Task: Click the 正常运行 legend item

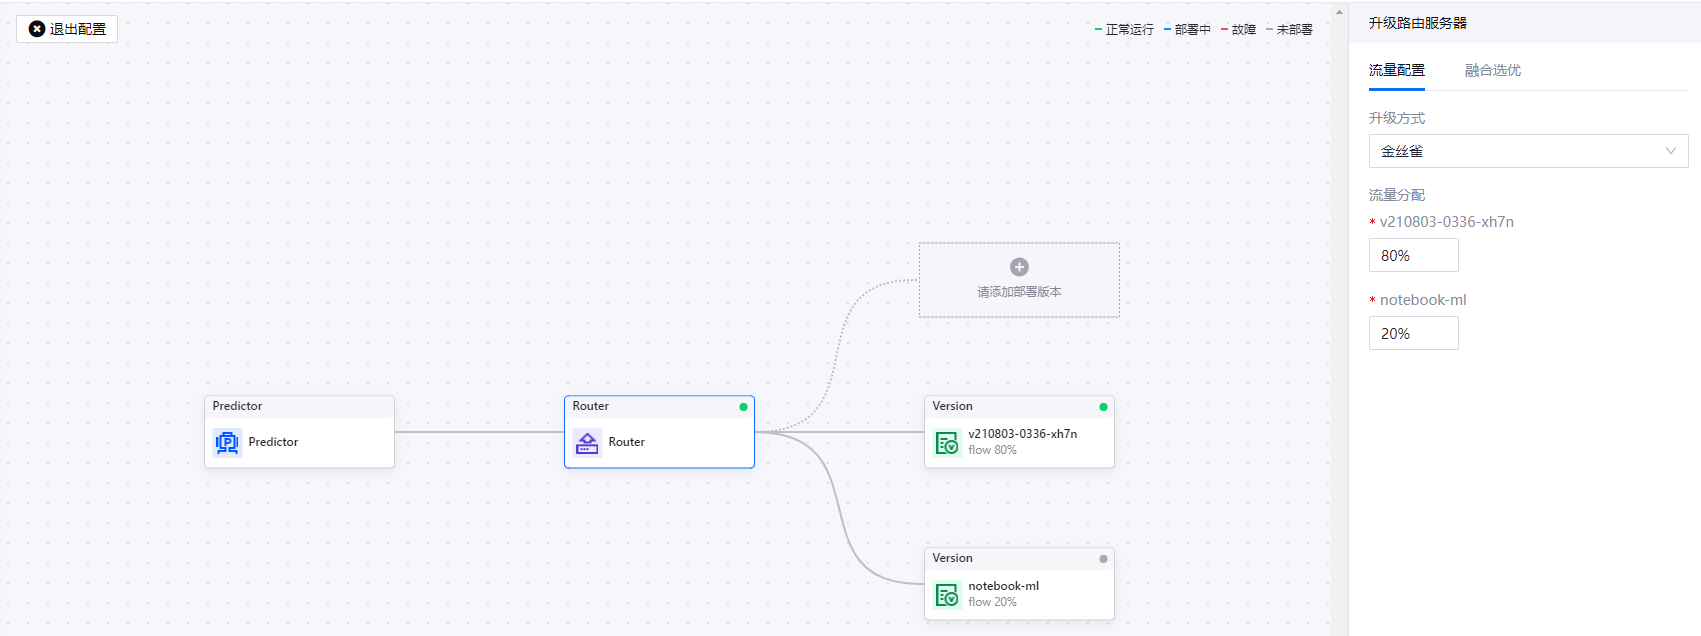Action: coord(1125,30)
